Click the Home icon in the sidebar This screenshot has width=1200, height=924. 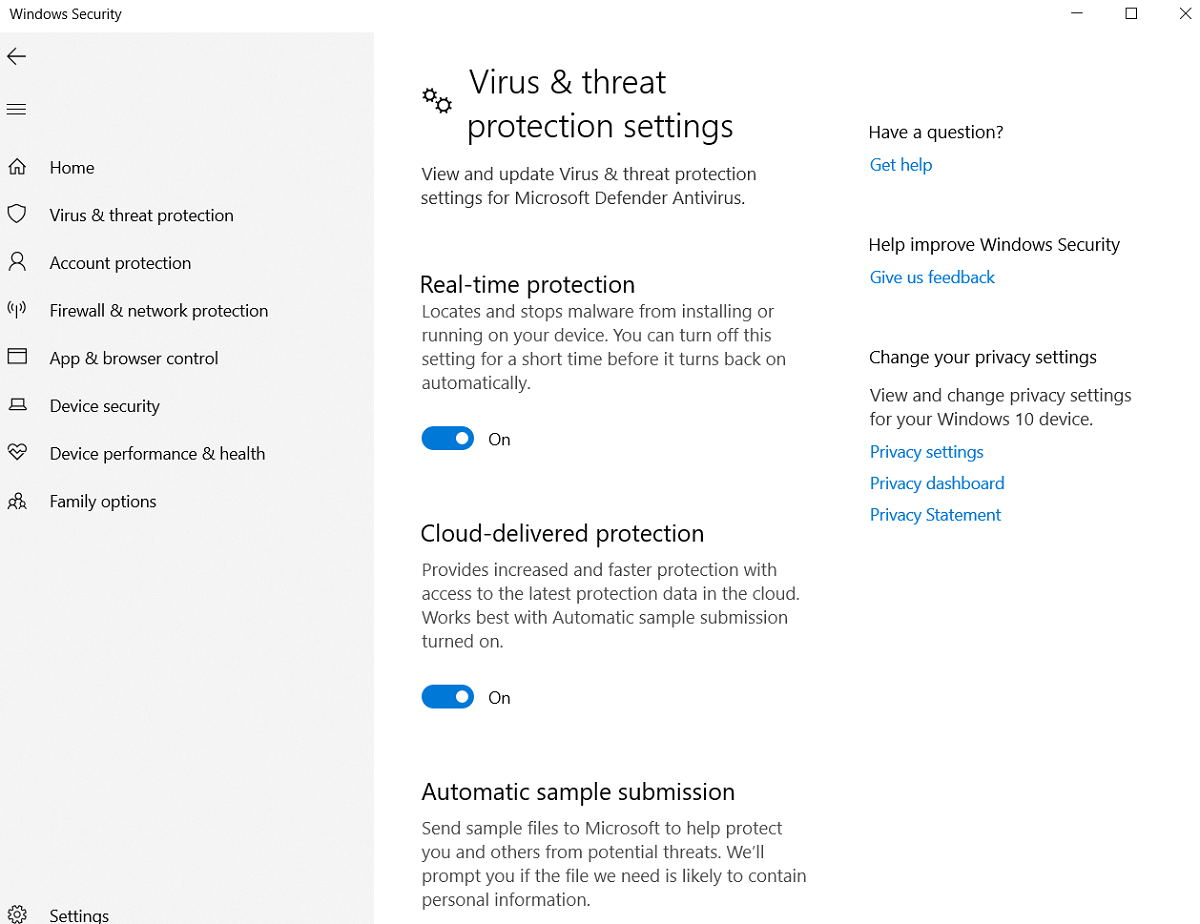tap(17, 167)
